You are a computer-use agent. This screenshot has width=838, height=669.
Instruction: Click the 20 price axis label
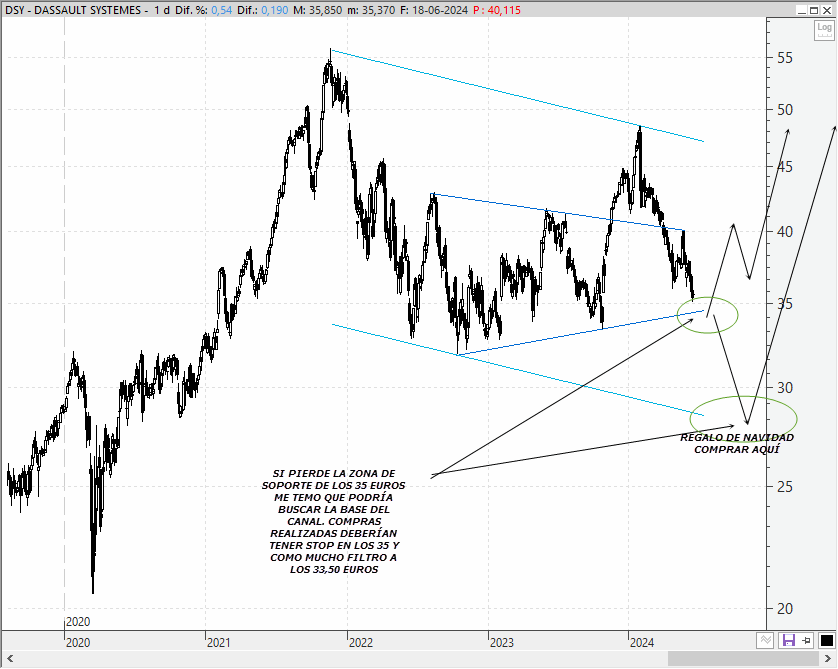(x=785, y=608)
